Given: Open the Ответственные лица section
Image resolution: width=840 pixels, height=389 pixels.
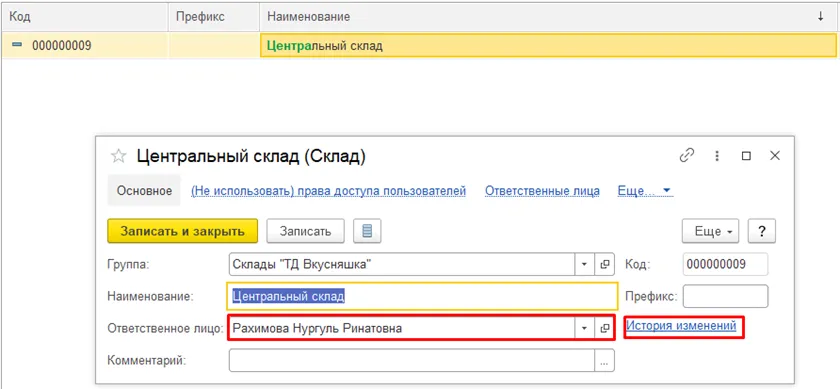Looking at the screenshot, I should [542, 191].
